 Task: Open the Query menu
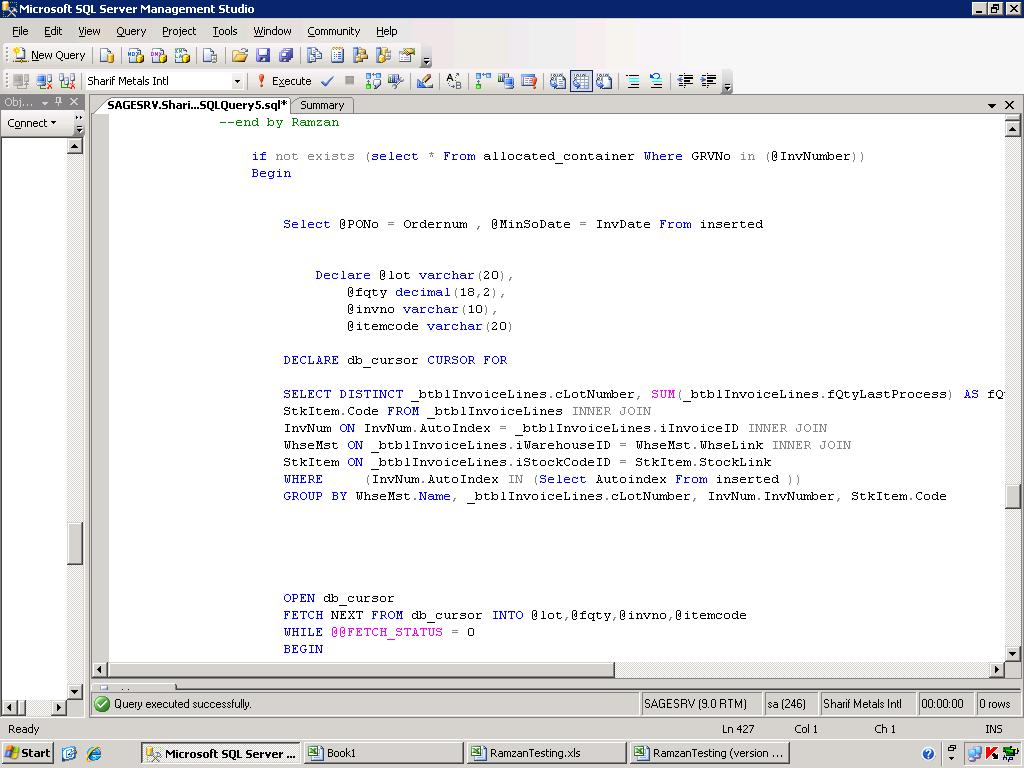coord(131,31)
